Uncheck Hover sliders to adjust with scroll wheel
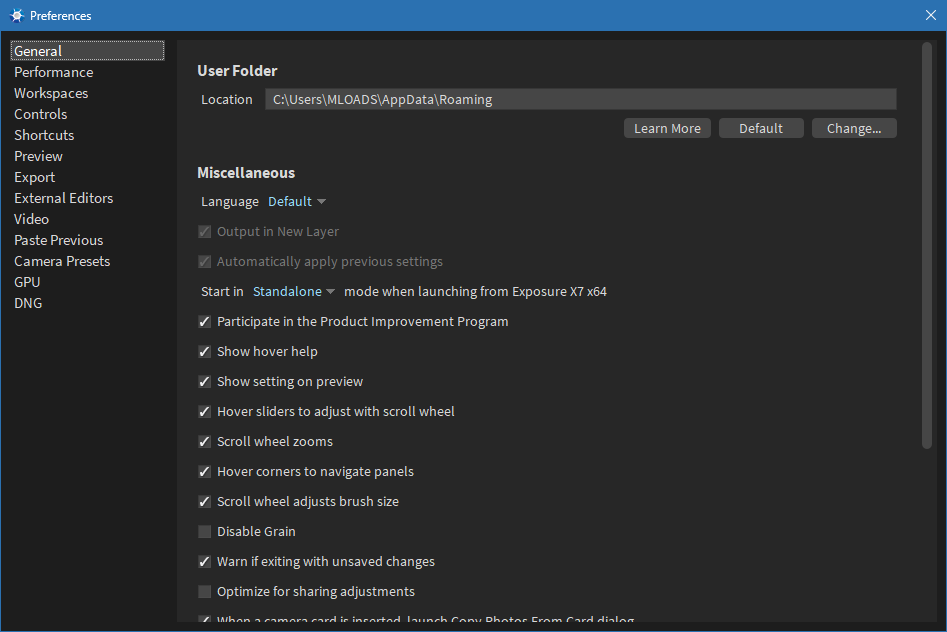 click(x=205, y=412)
